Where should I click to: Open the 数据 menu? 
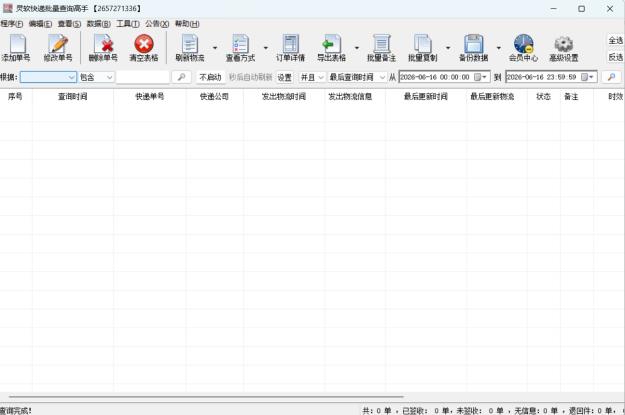tap(98, 24)
